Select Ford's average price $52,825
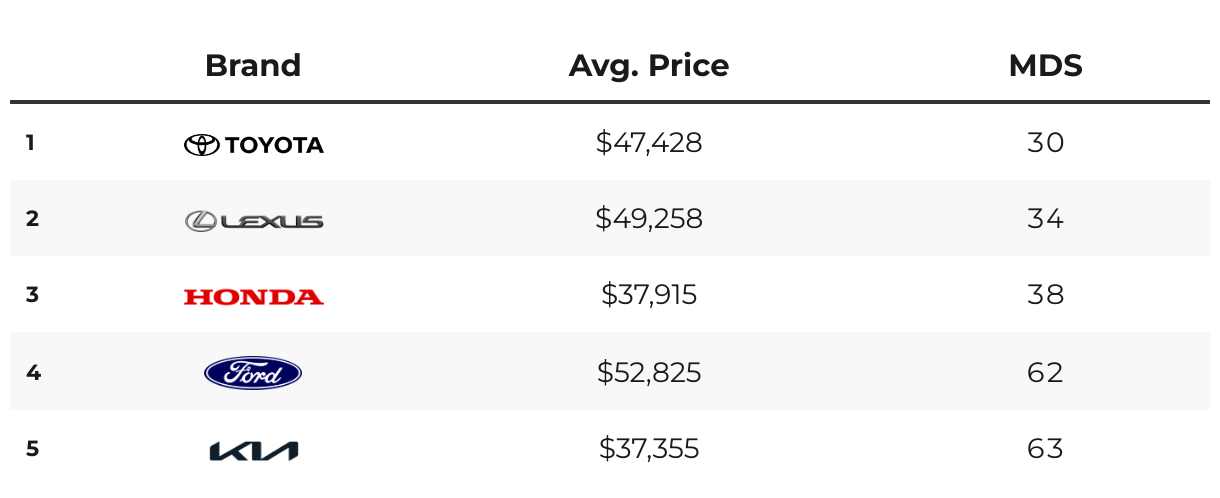The height and width of the screenshot is (498, 1220). tap(649, 373)
